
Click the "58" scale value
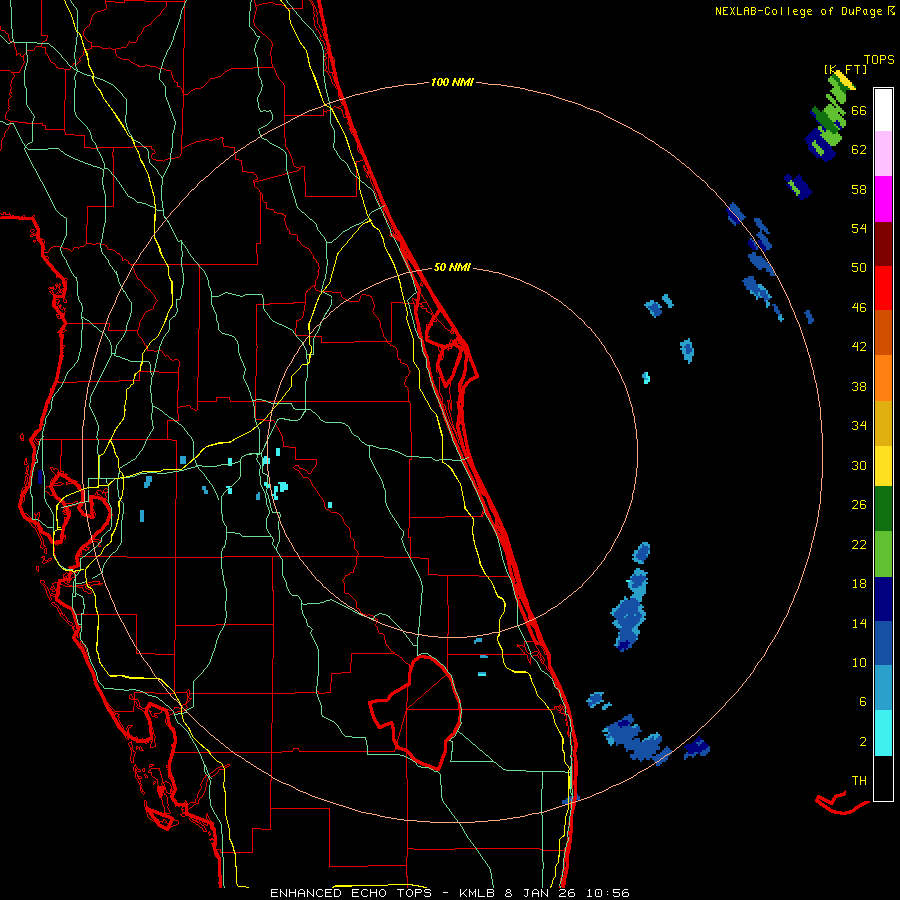pyautogui.click(x=859, y=189)
